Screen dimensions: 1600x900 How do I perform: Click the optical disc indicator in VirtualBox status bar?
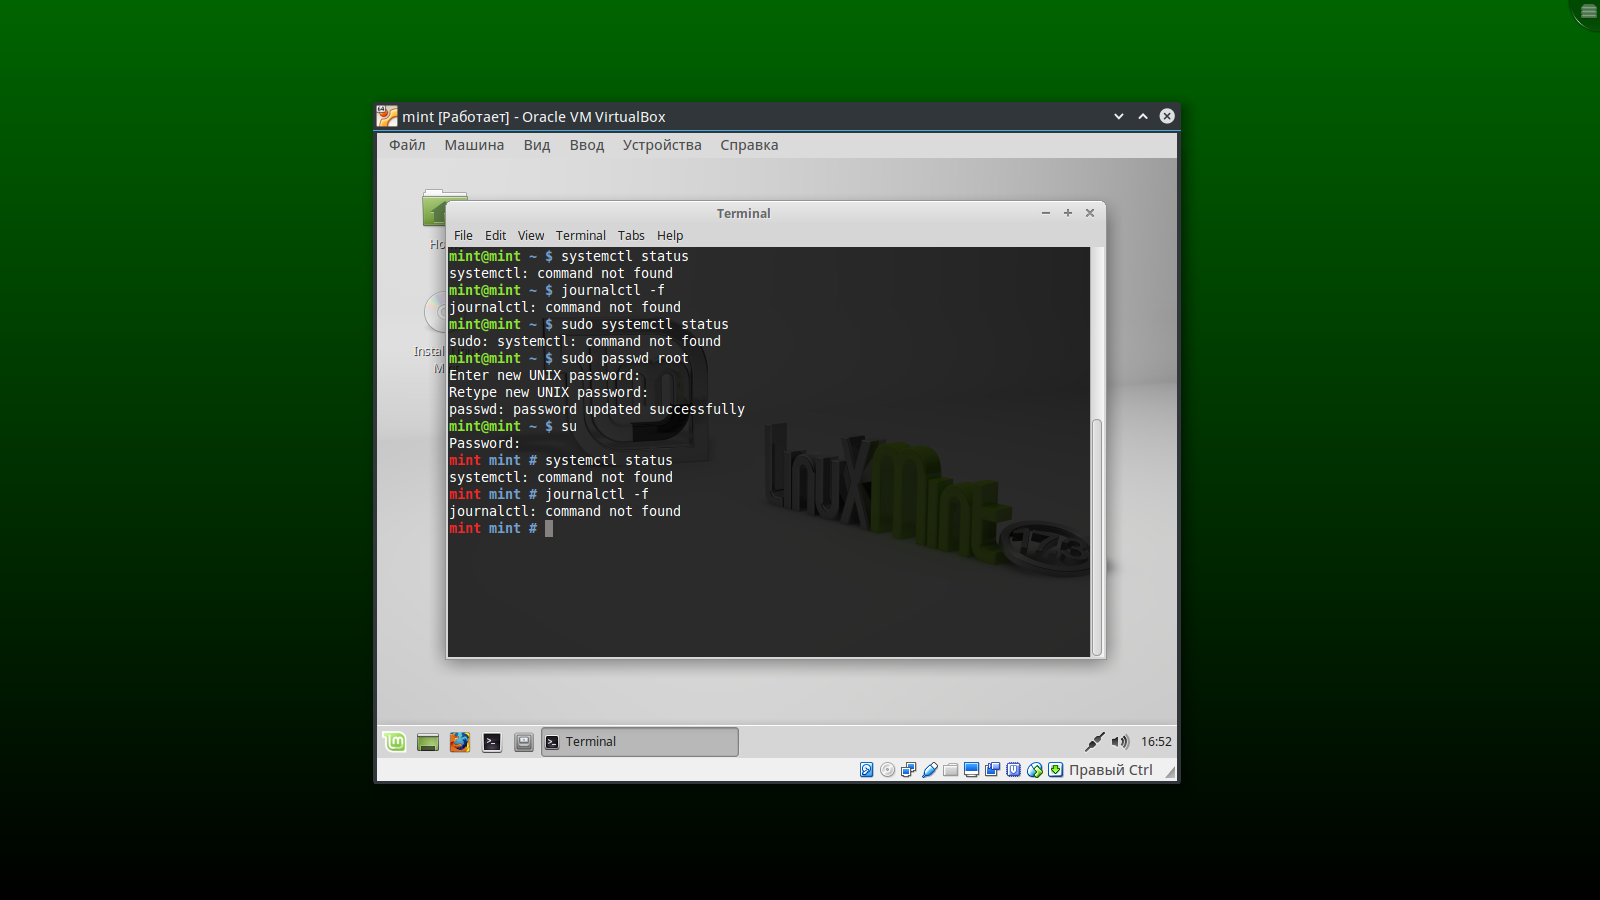[887, 770]
